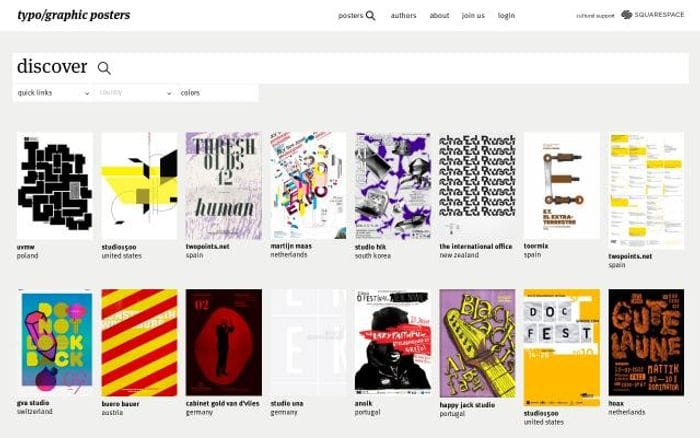Open the studio hik purple poster
Viewport: 700px width, 438px height.
[393, 186]
